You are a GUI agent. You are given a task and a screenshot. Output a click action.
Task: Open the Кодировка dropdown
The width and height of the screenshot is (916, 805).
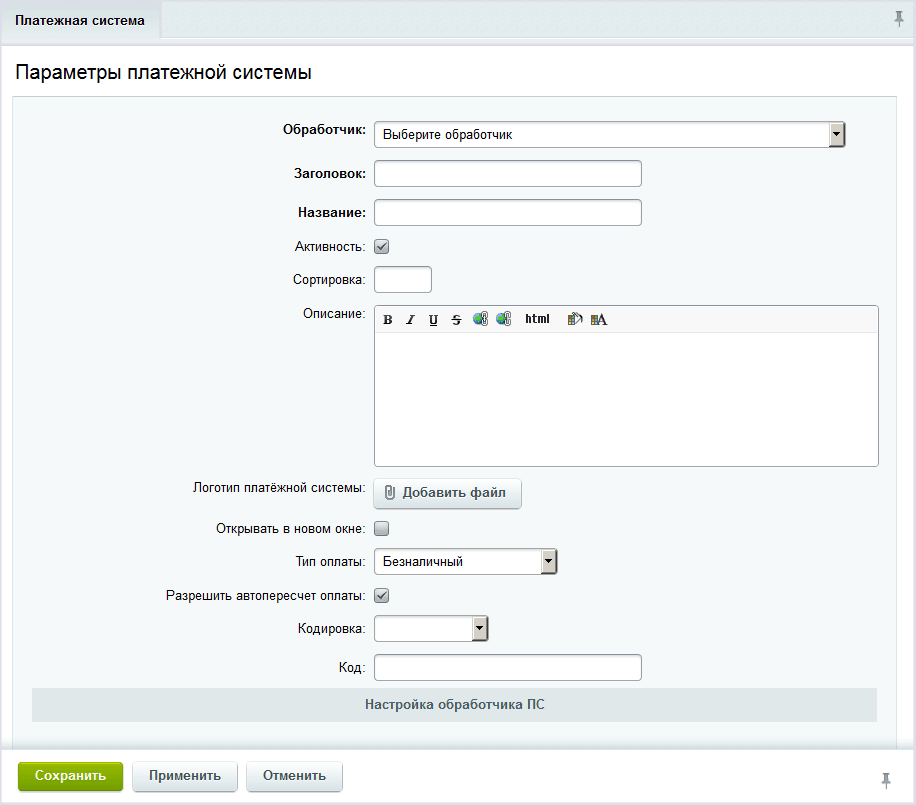pyautogui.click(x=431, y=628)
